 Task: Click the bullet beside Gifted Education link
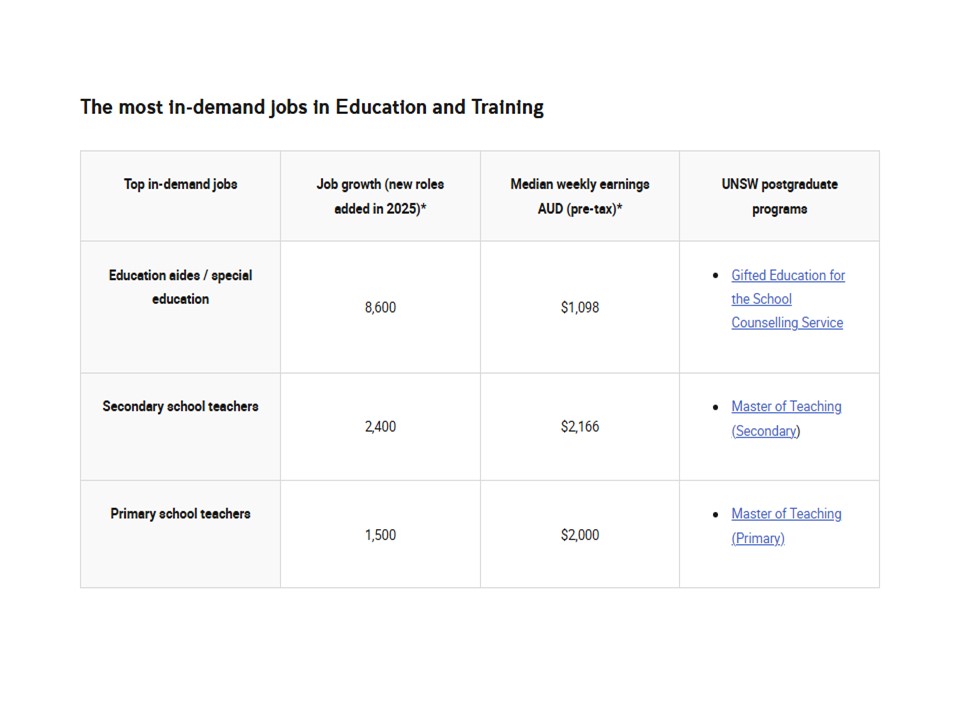coord(715,275)
